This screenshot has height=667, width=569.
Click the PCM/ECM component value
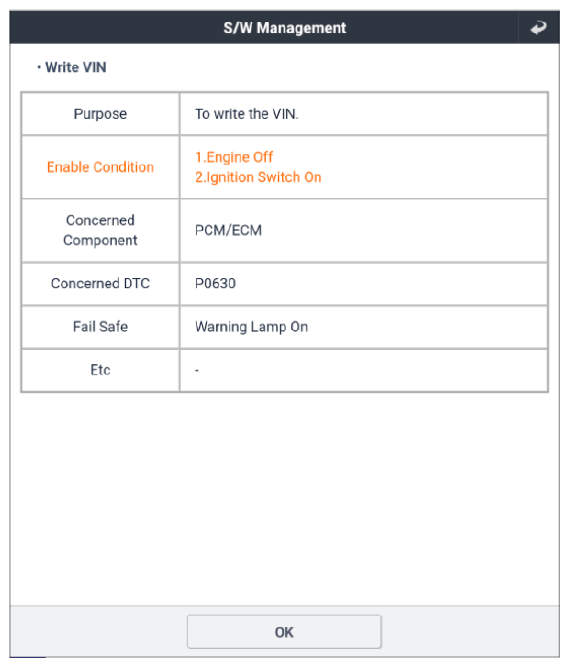(228, 230)
